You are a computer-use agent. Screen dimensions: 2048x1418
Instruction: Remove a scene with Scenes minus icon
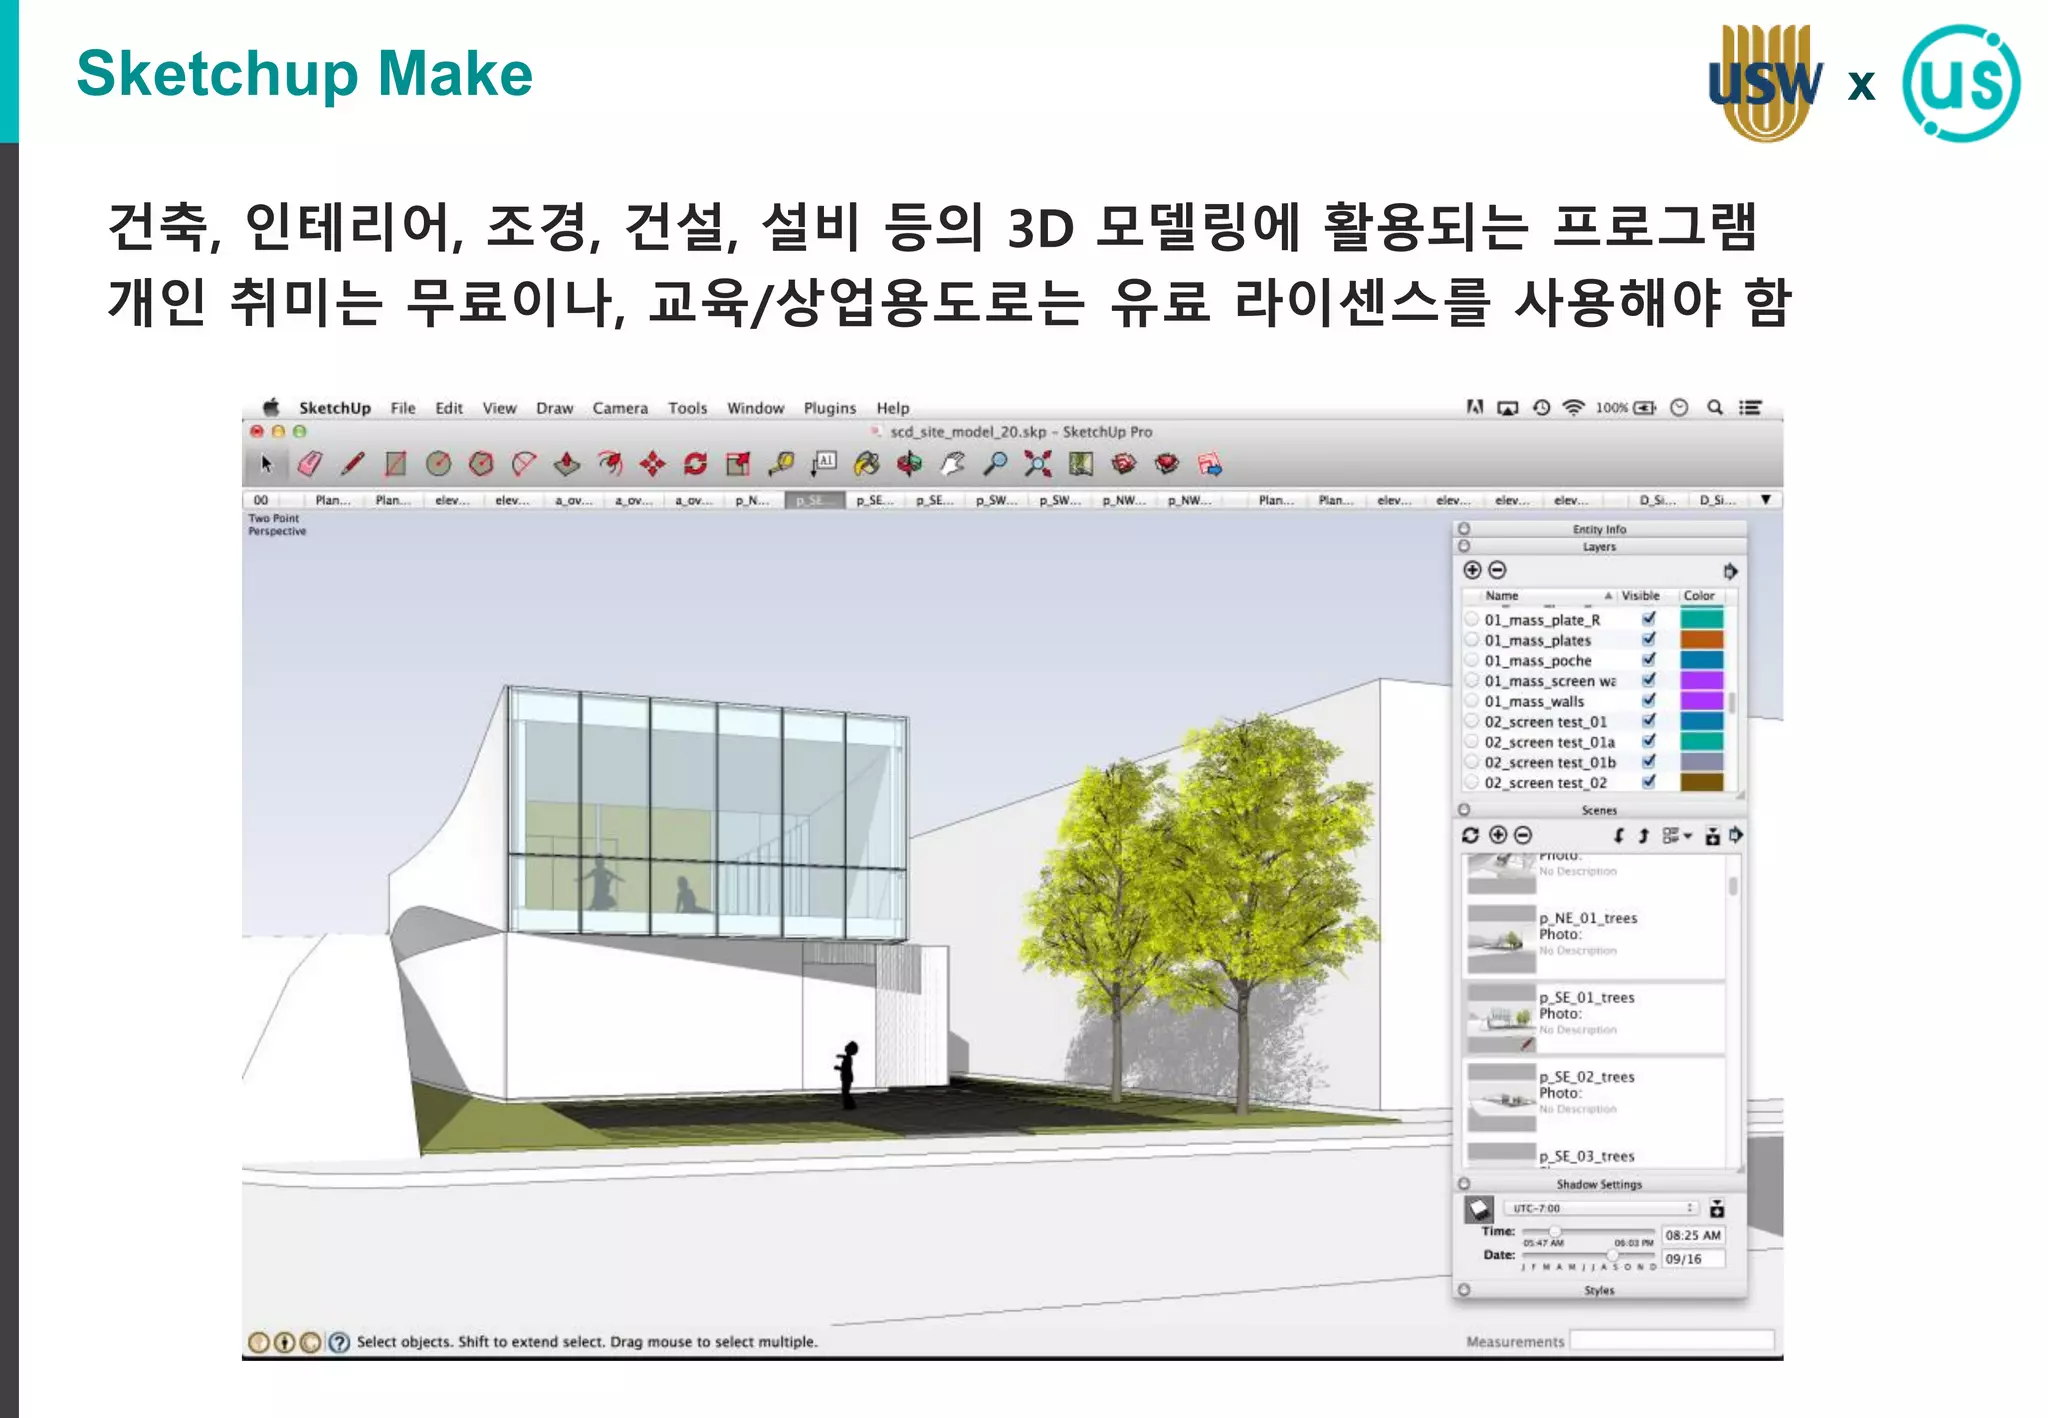[1523, 835]
